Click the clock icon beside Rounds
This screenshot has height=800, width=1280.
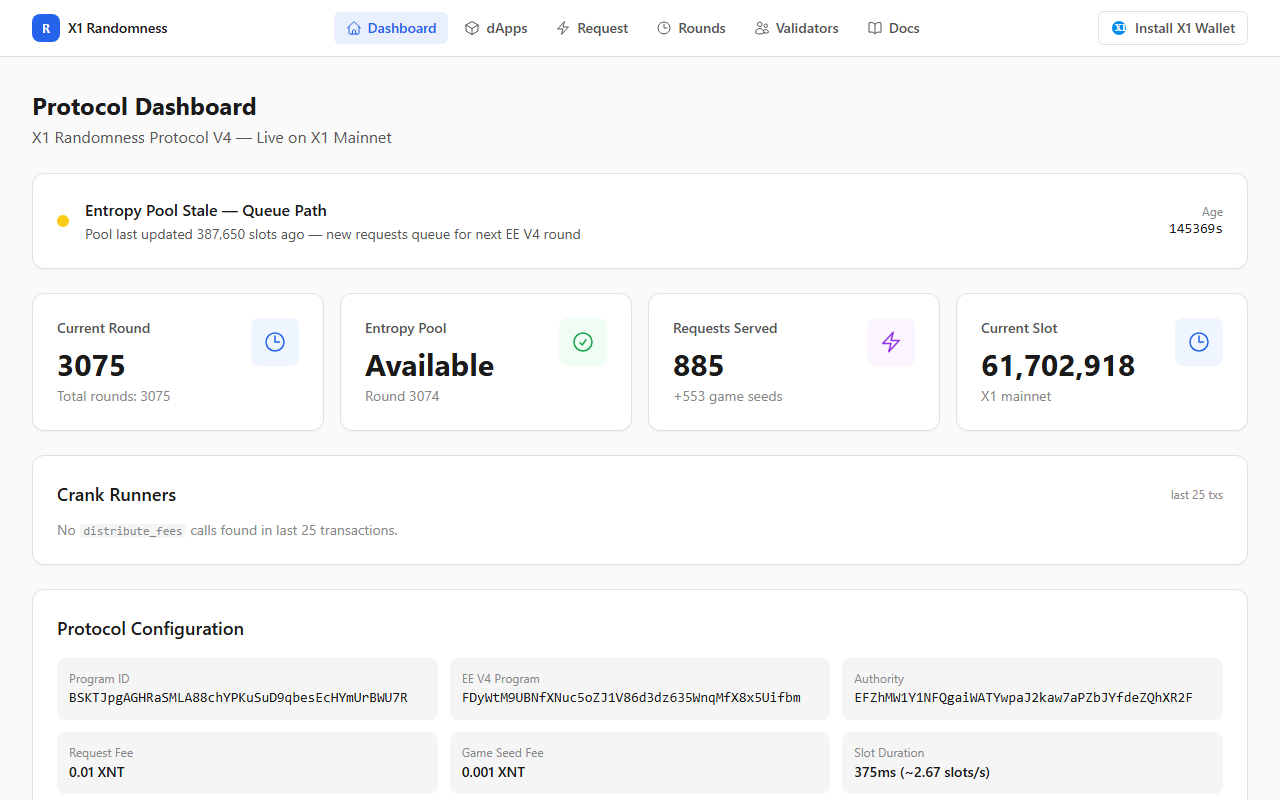click(664, 28)
